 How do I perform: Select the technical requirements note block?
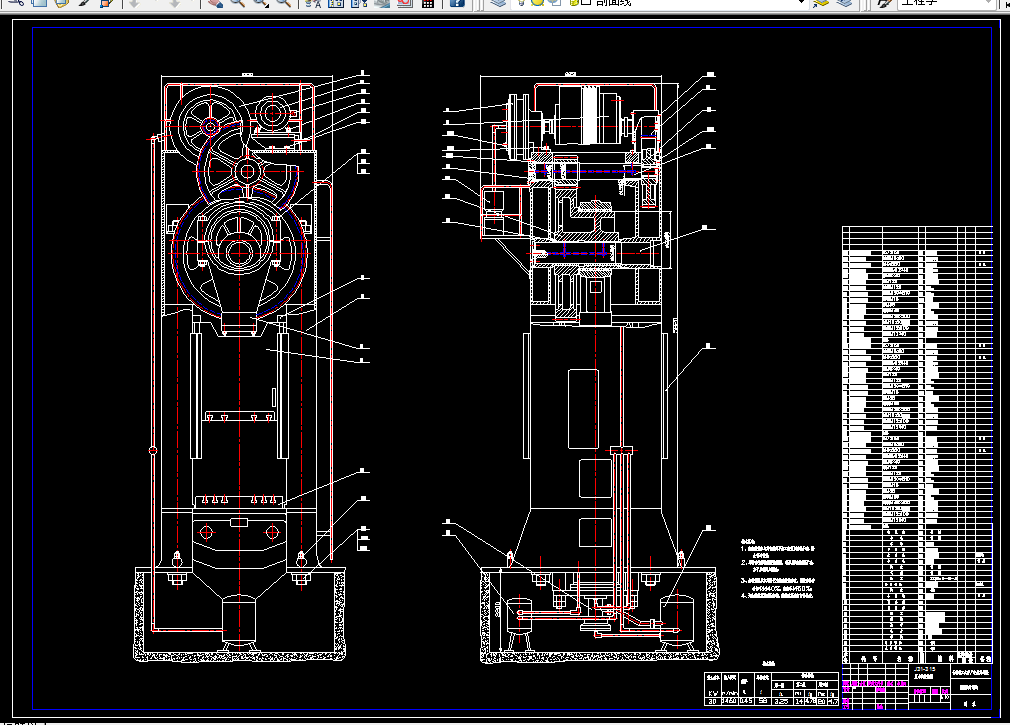click(x=777, y=570)
